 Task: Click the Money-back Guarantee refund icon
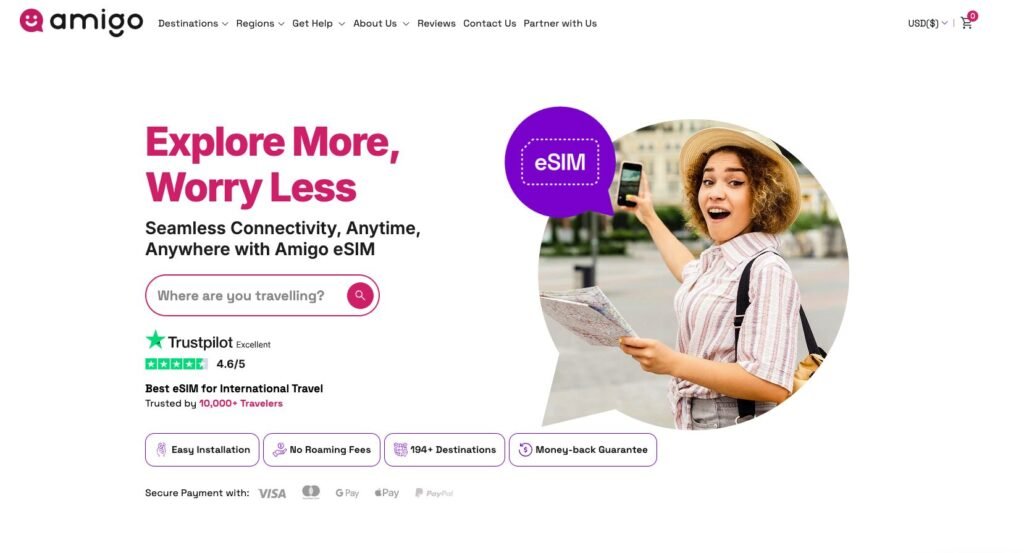click(x=525, y=449)
